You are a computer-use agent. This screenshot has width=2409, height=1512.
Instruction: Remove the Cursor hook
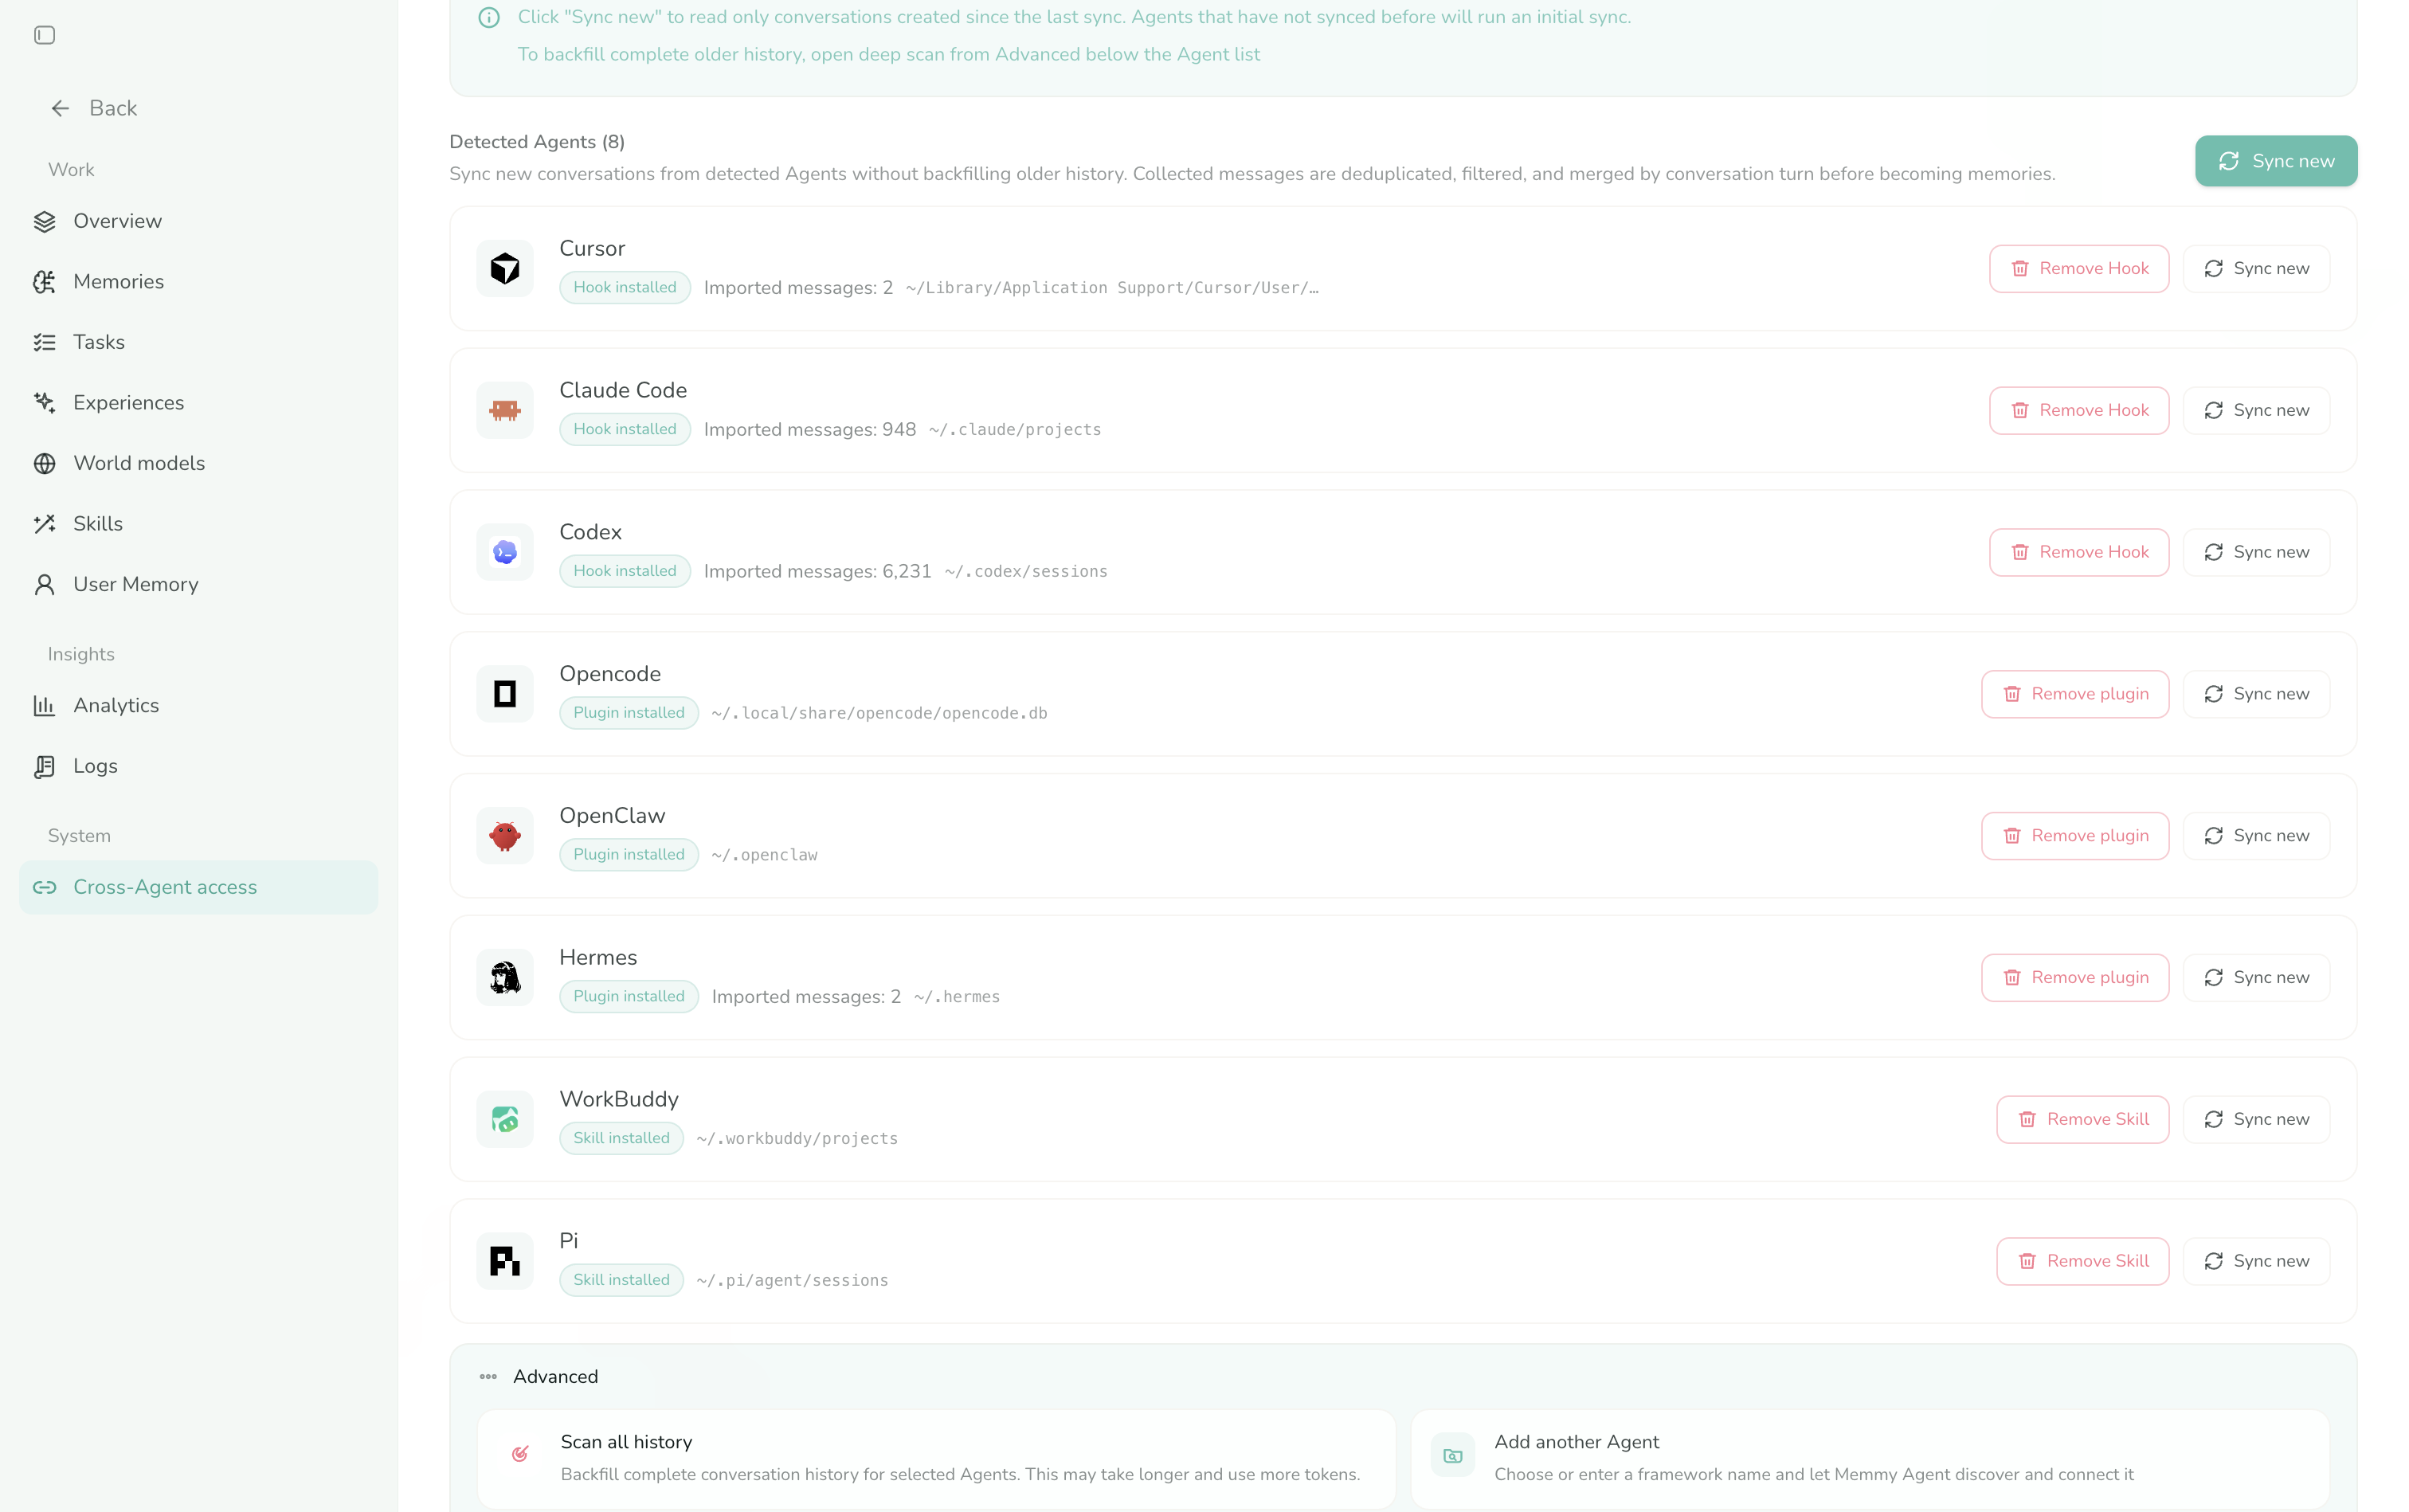coord(2079,268)
